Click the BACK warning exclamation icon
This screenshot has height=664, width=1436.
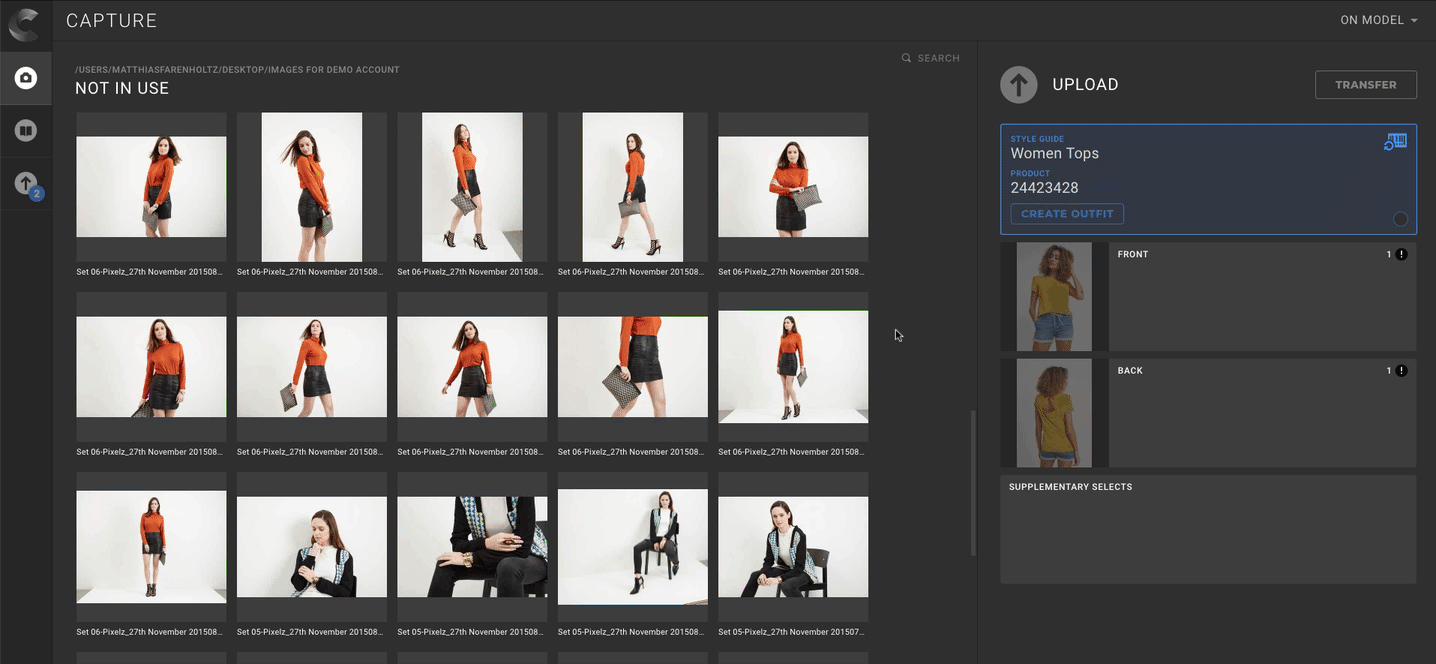1401,371
